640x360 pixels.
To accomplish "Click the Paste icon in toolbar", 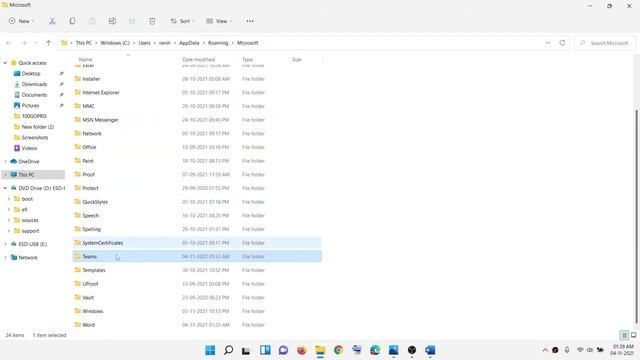I will pyautogui.click(x=92, y=21).
